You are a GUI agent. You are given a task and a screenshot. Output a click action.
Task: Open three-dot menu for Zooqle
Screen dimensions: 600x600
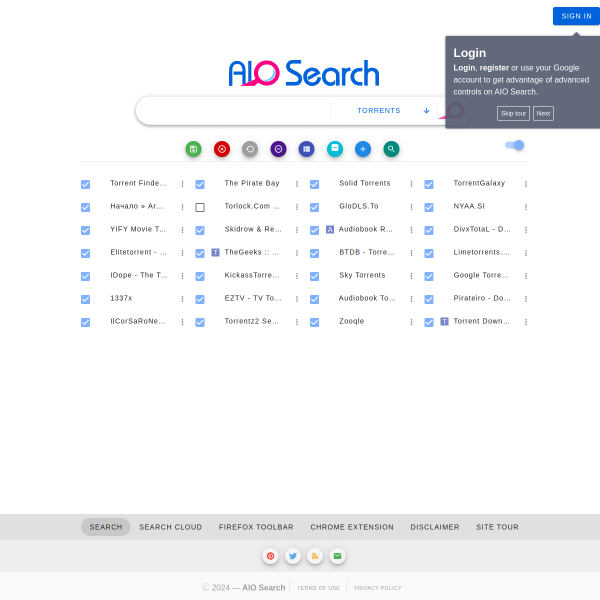coord(411,322)
